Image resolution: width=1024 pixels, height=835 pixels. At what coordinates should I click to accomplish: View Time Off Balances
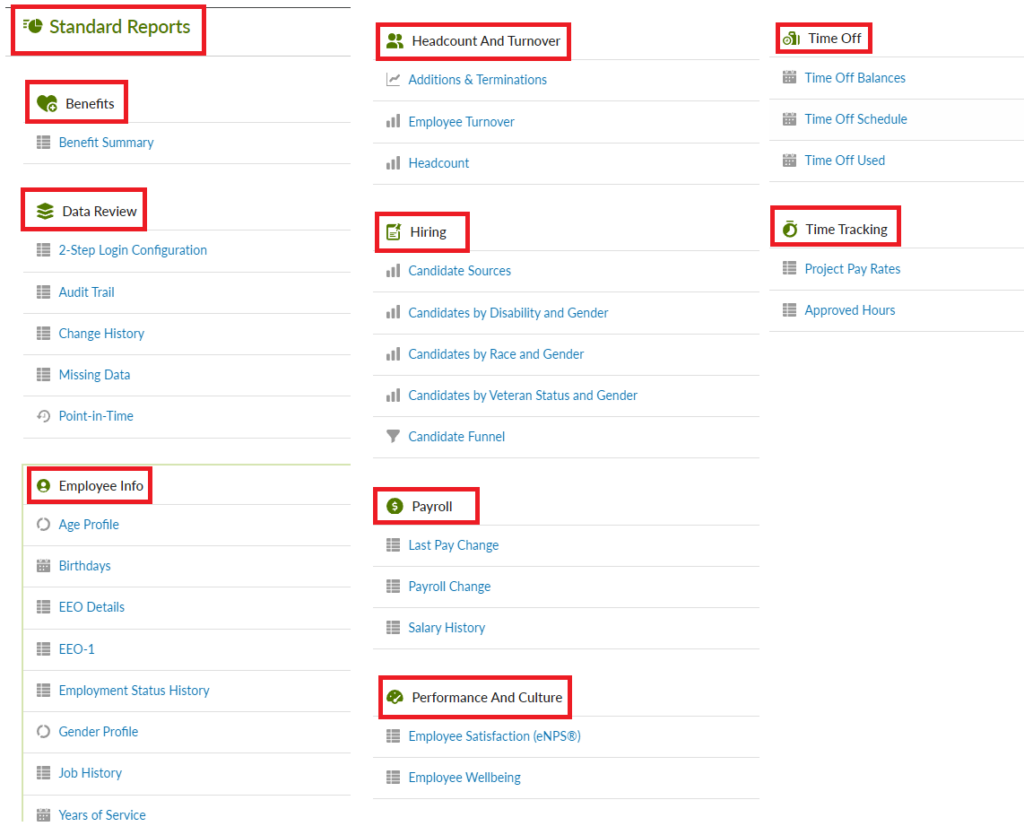[x=855, y=77]
